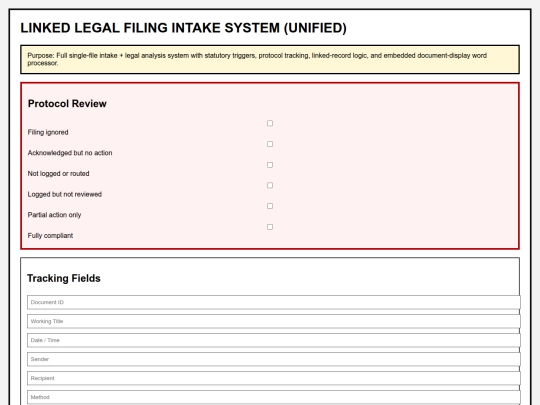Focus the Method text field
Image resolution: width=540 pixels, height=405 pixels.
tap(274, 397)
